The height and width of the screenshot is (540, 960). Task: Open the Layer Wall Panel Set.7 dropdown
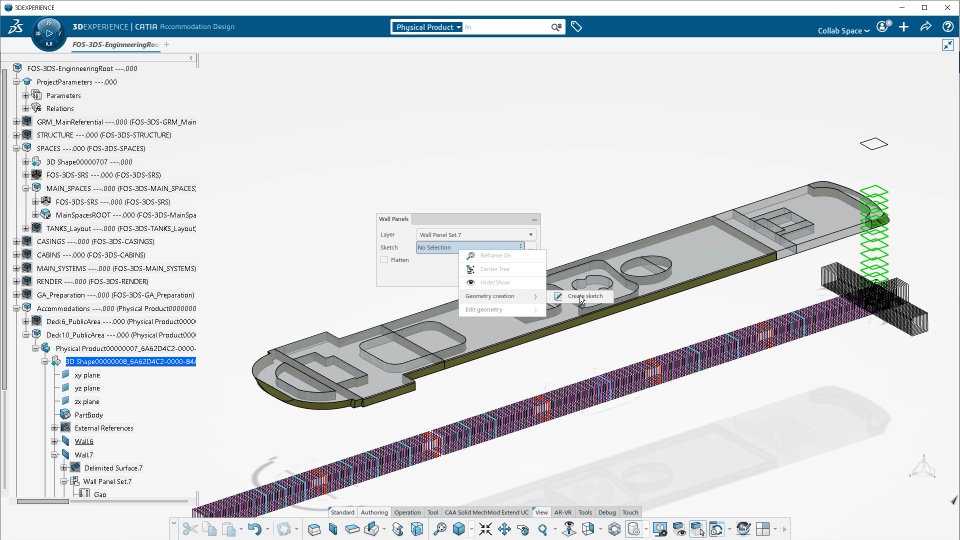tap(476, 234)
